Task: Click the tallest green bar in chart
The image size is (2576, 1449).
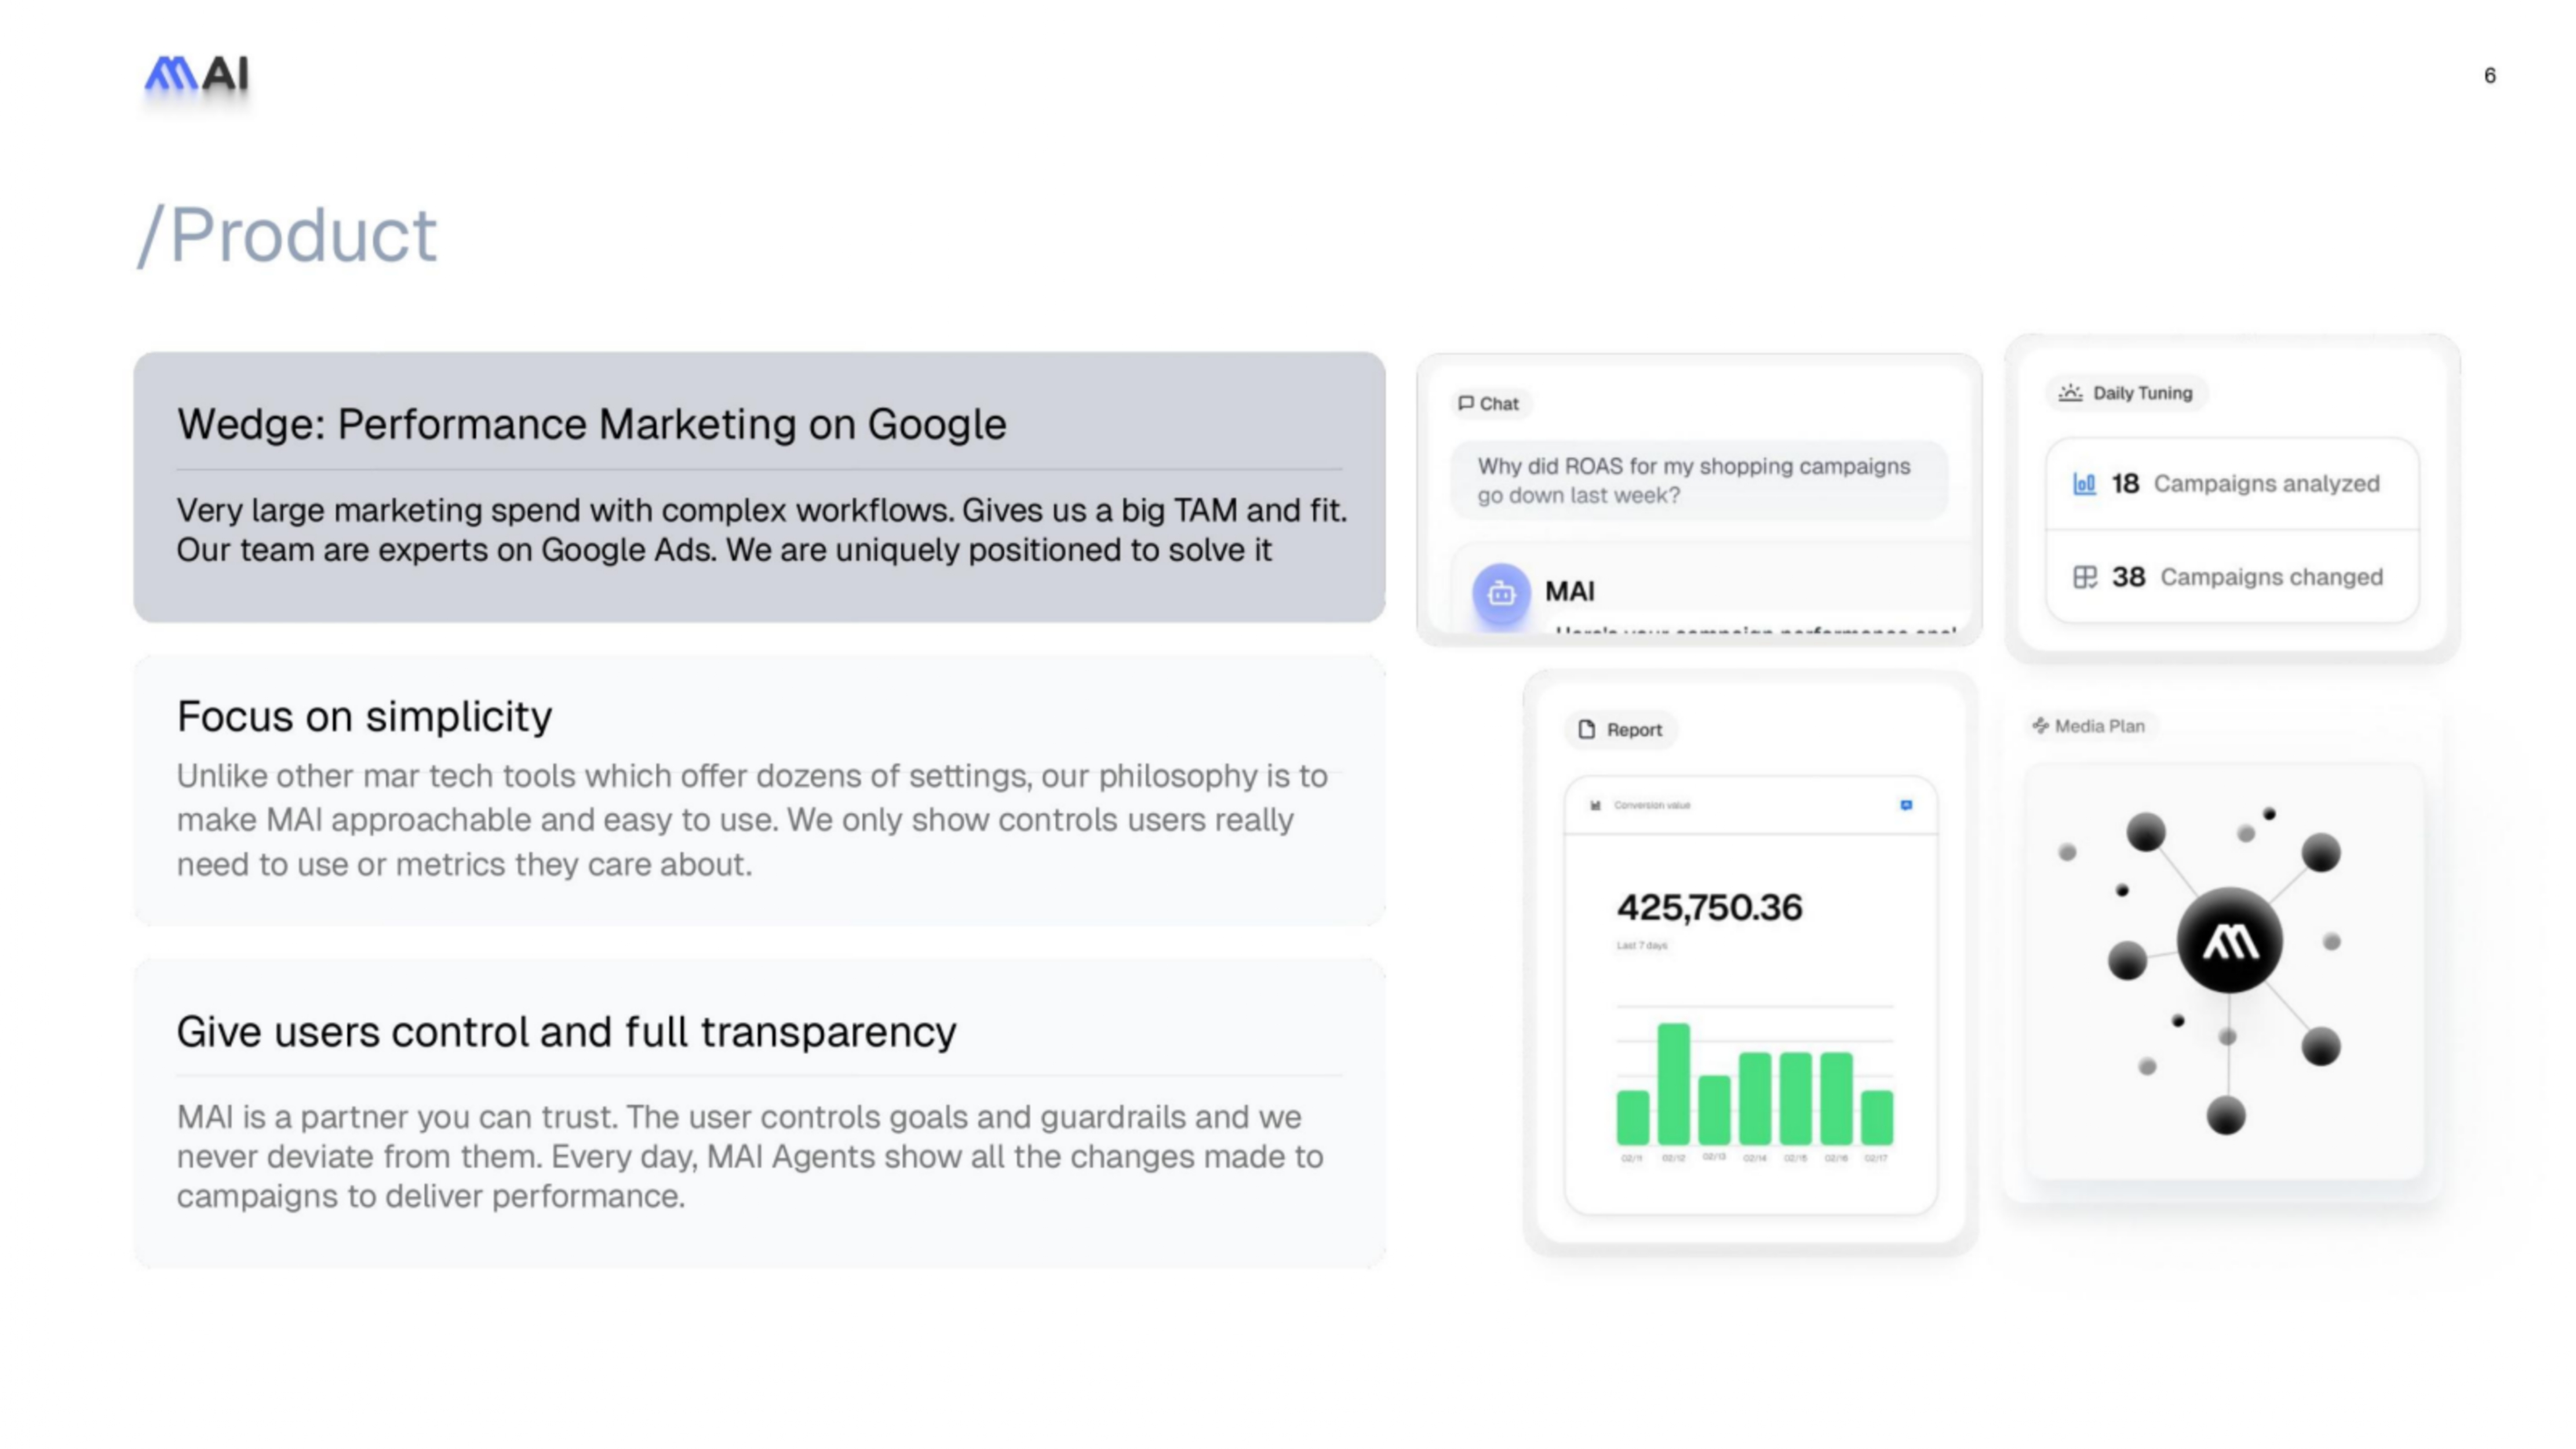Action: click(x=1673, y=1084)
